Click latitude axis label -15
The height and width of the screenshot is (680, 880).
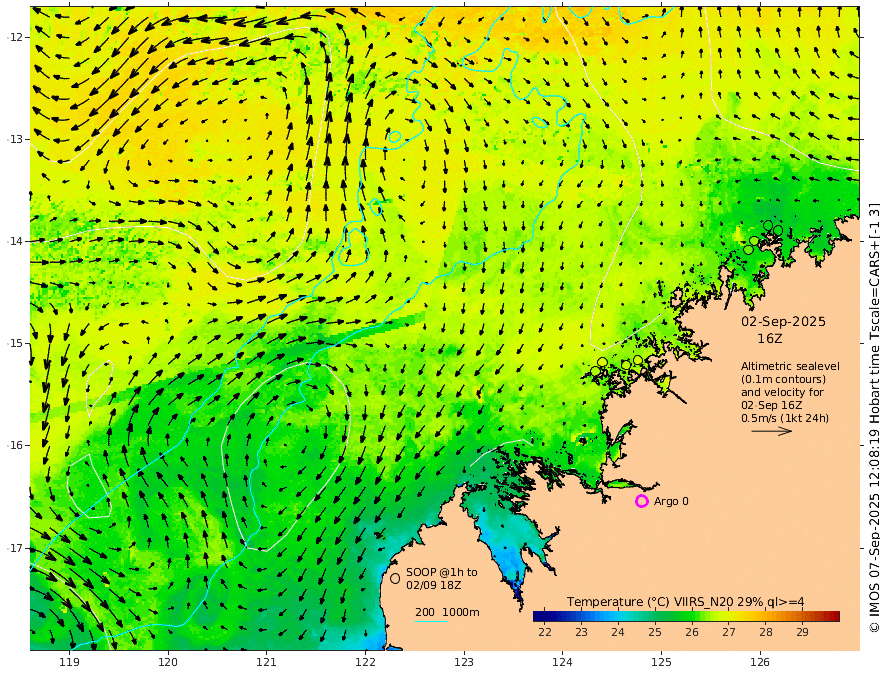coord(15,343)
